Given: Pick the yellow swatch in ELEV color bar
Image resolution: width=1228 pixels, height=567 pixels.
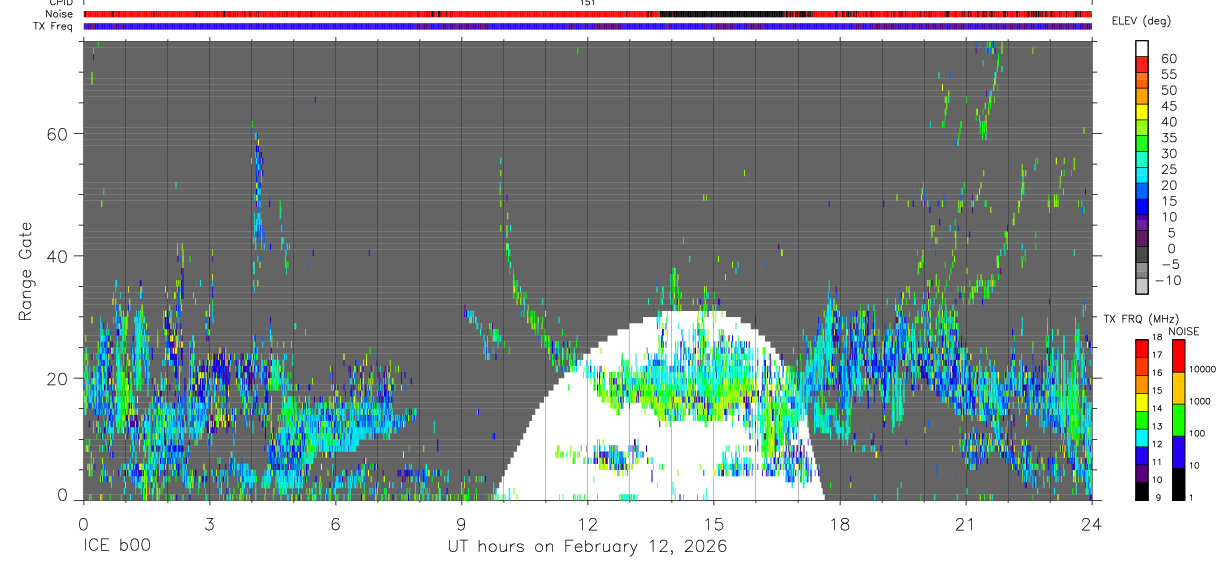Looking at the screenshot, I should [1143, 112].
